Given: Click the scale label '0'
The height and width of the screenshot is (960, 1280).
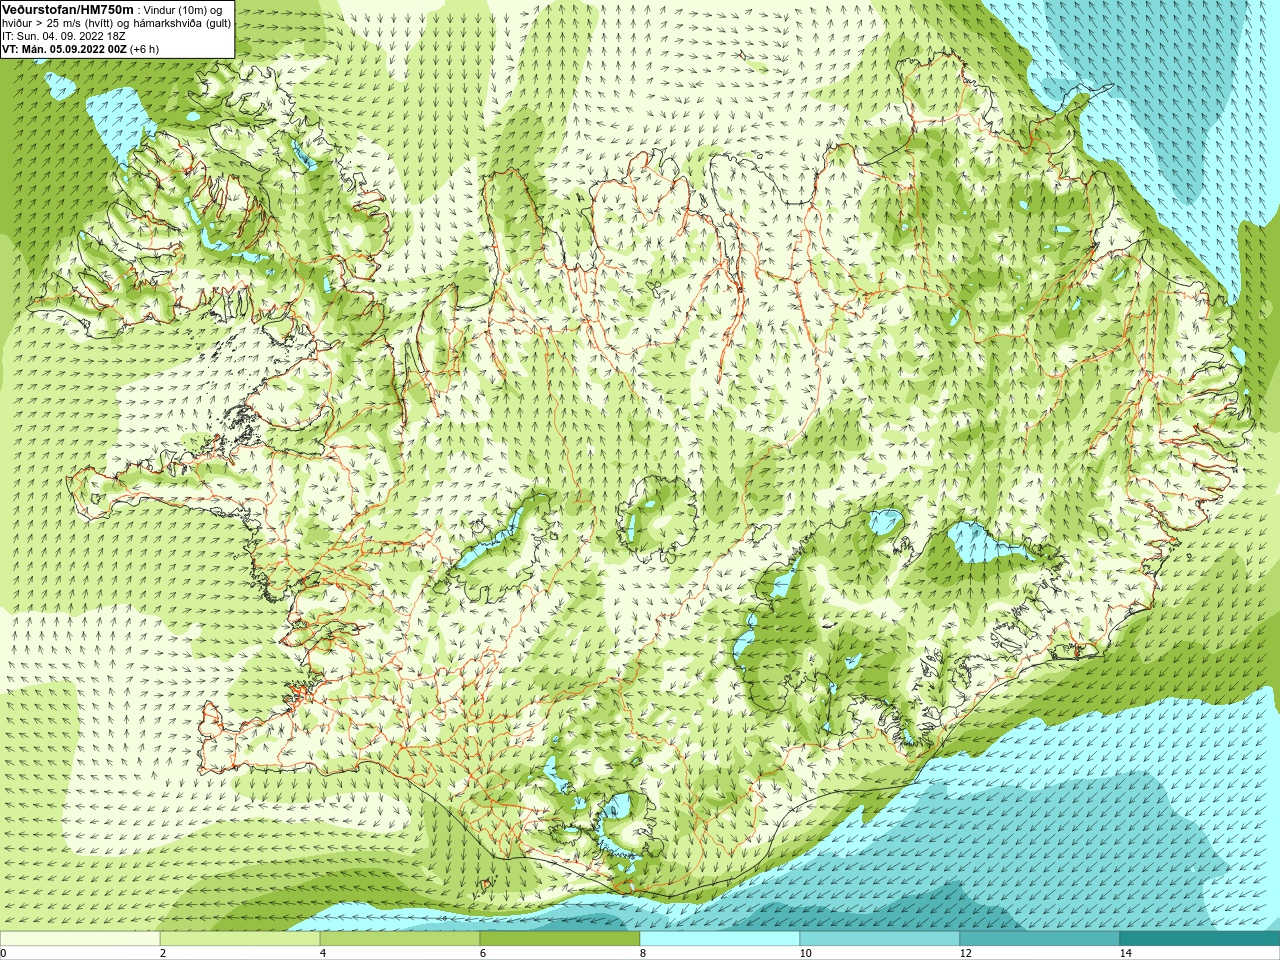Looking at the screenshot, I should click(4, 953).
